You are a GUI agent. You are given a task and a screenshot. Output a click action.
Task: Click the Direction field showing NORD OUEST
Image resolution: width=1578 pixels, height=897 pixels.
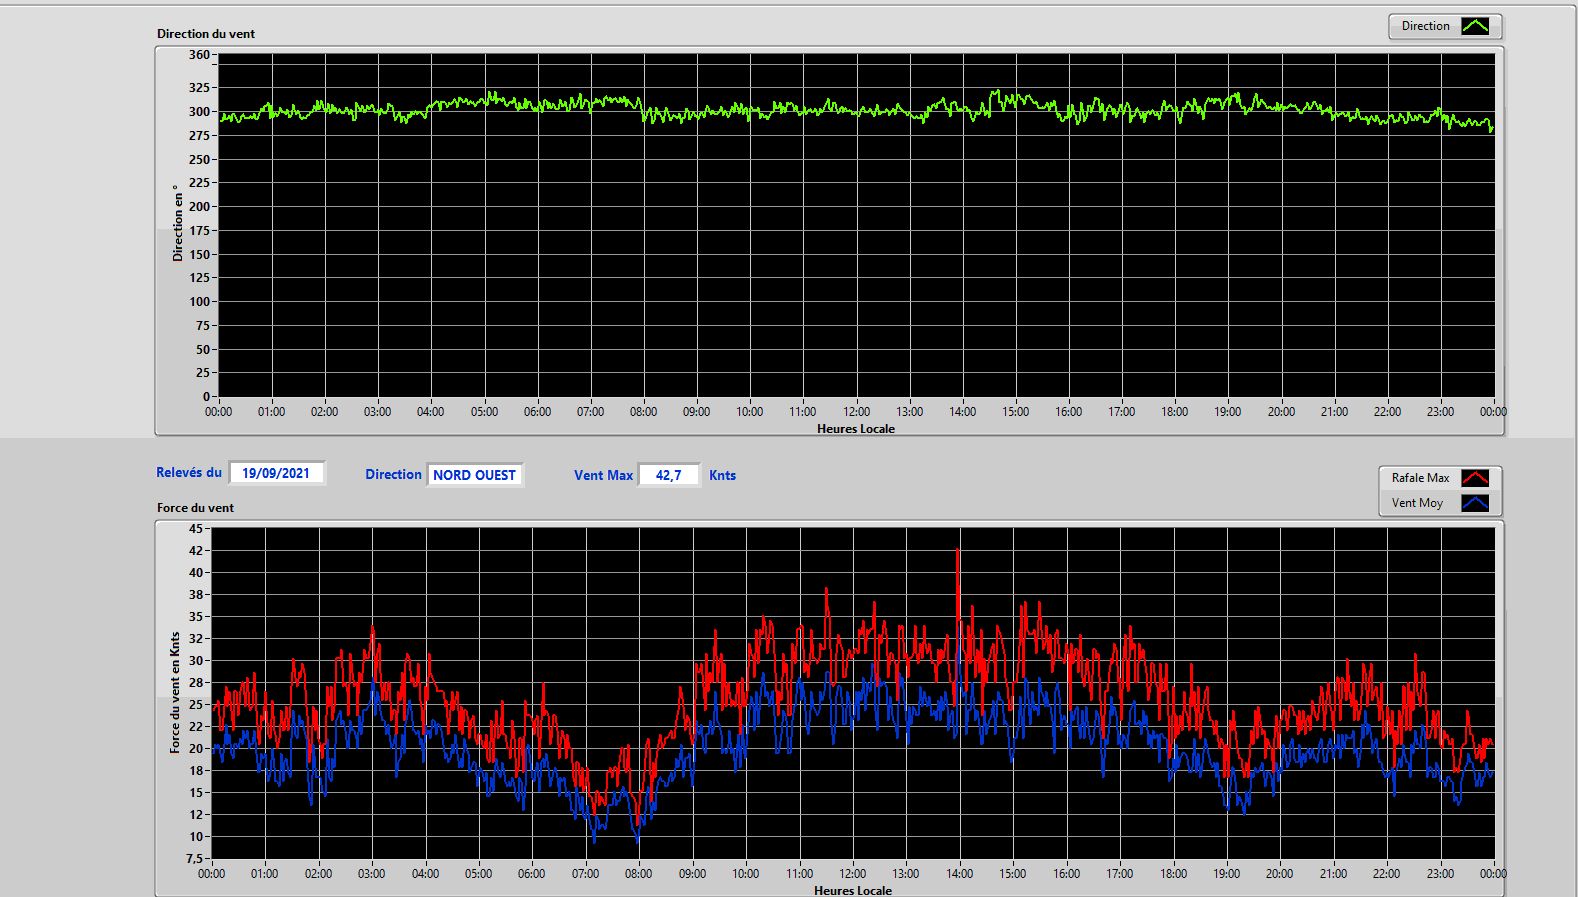(x=474, y=475)
